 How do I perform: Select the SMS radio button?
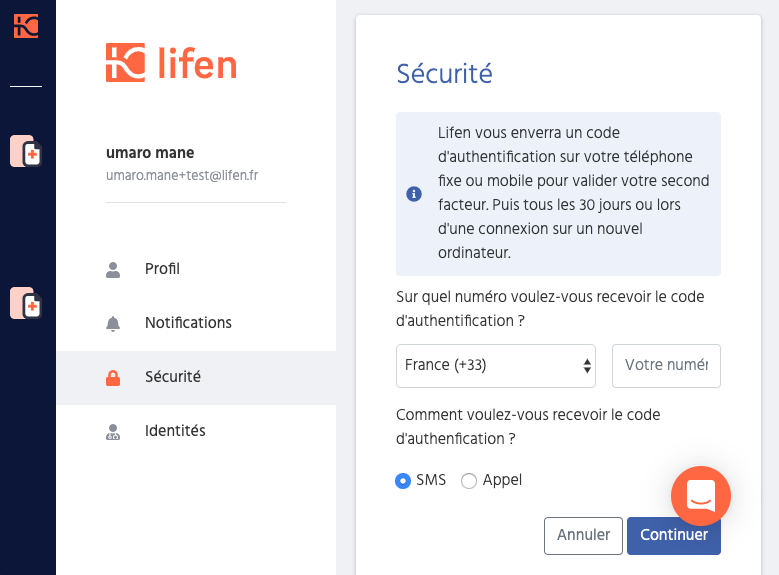pos(403,481)
